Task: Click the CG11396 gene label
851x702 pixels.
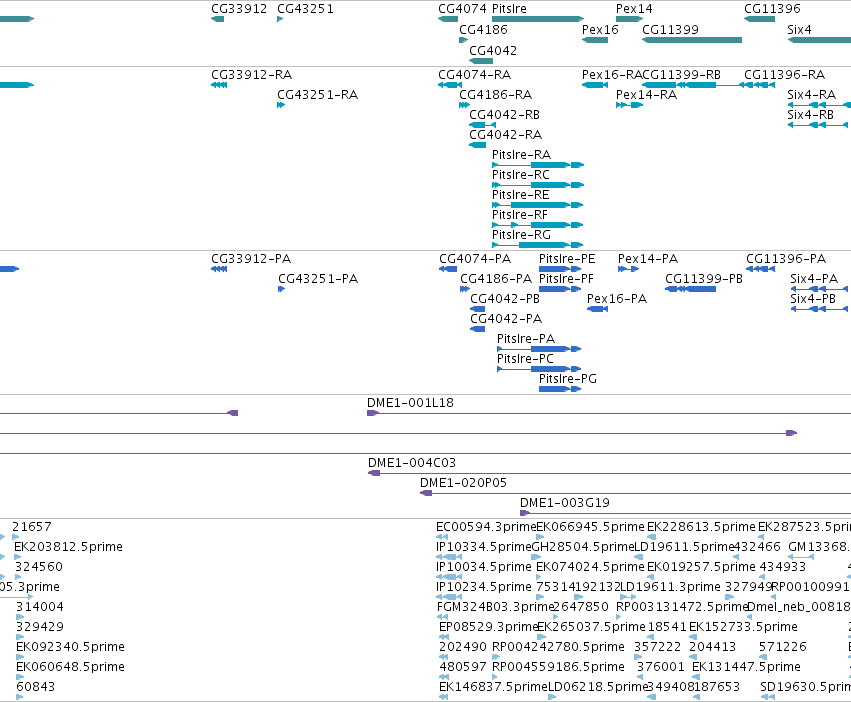Action: tap(772, 9)
